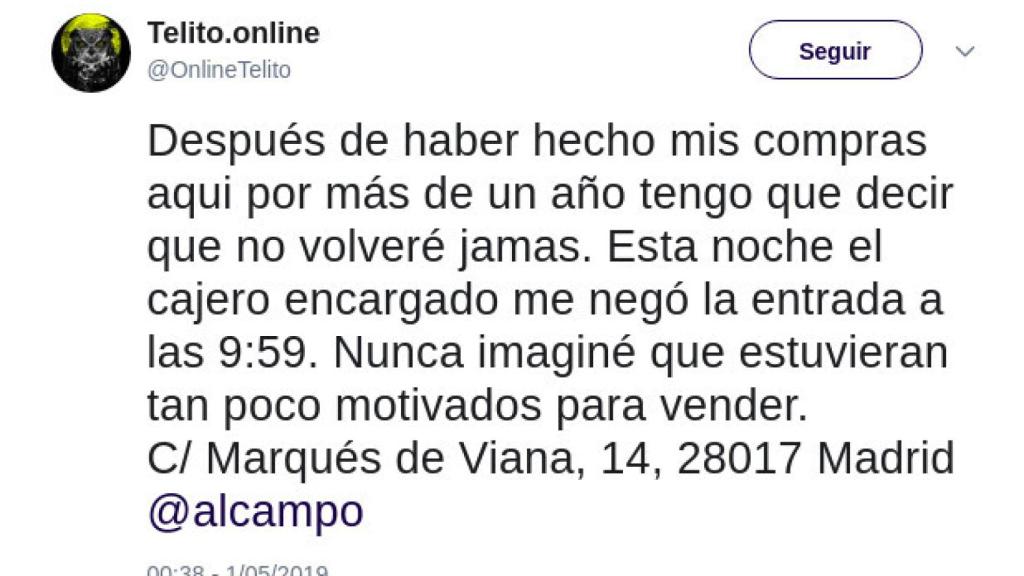Click the downward caret beside Seguir
The image size is (1024, 576).
click(963, 48)
